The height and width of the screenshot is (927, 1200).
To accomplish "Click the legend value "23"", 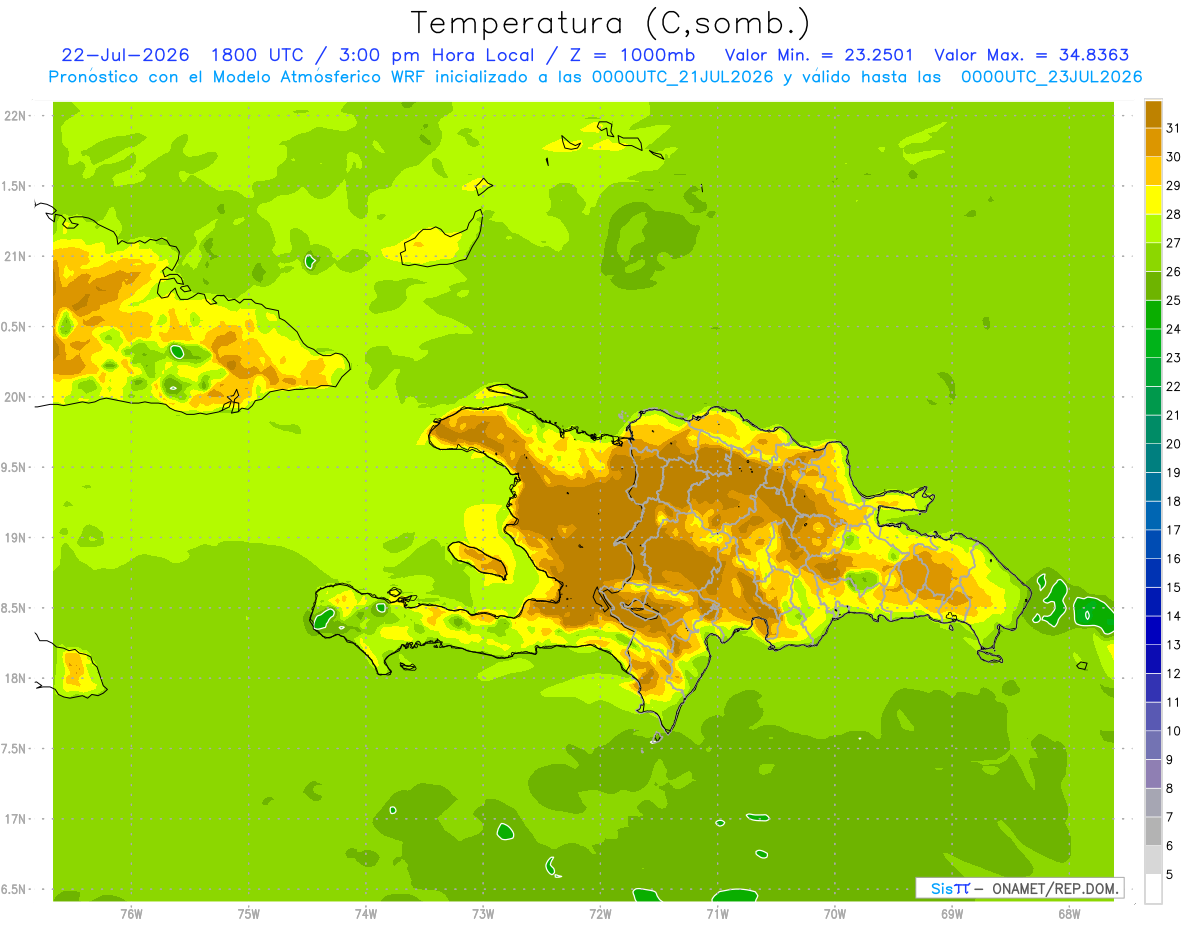I will pyautogui.click(x=1174, y=358).
